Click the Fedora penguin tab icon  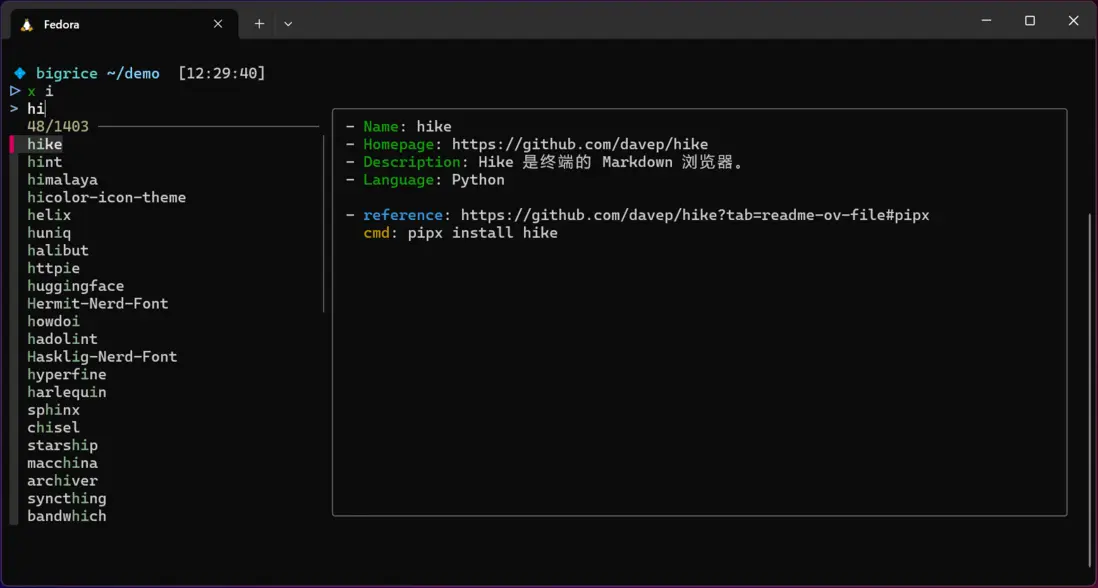pos(27,24)
